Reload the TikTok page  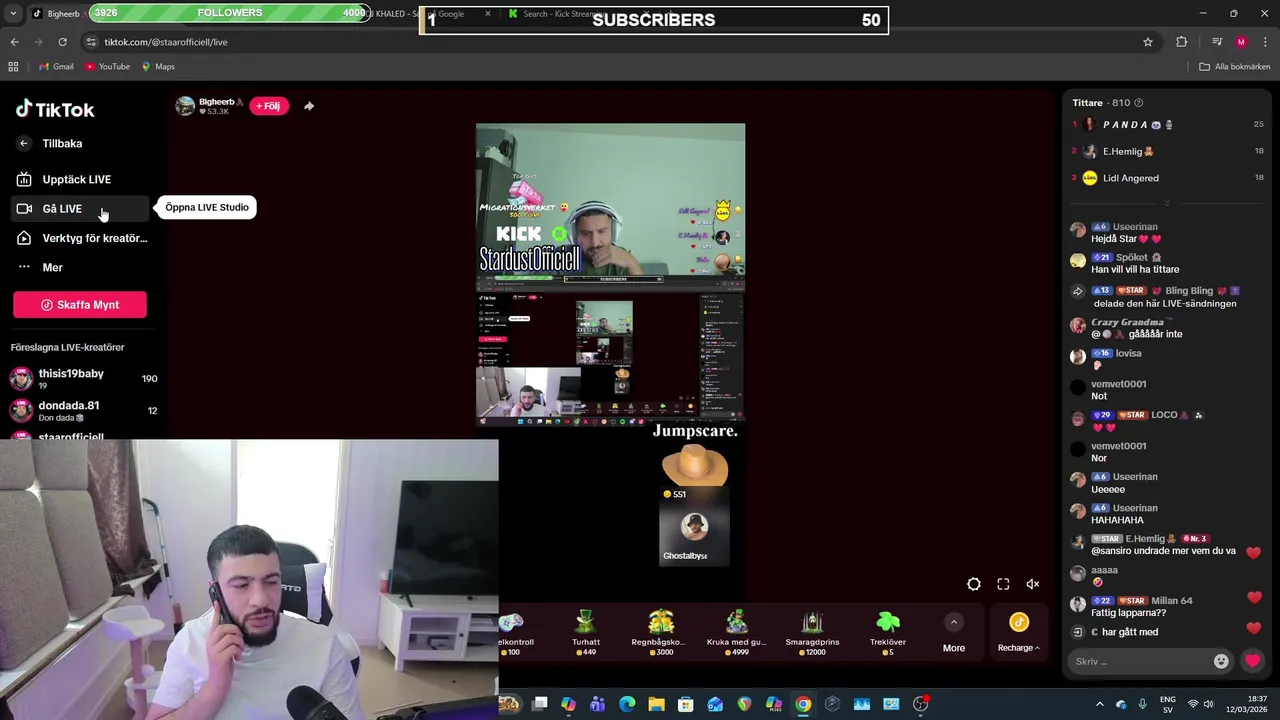[62, 42]
